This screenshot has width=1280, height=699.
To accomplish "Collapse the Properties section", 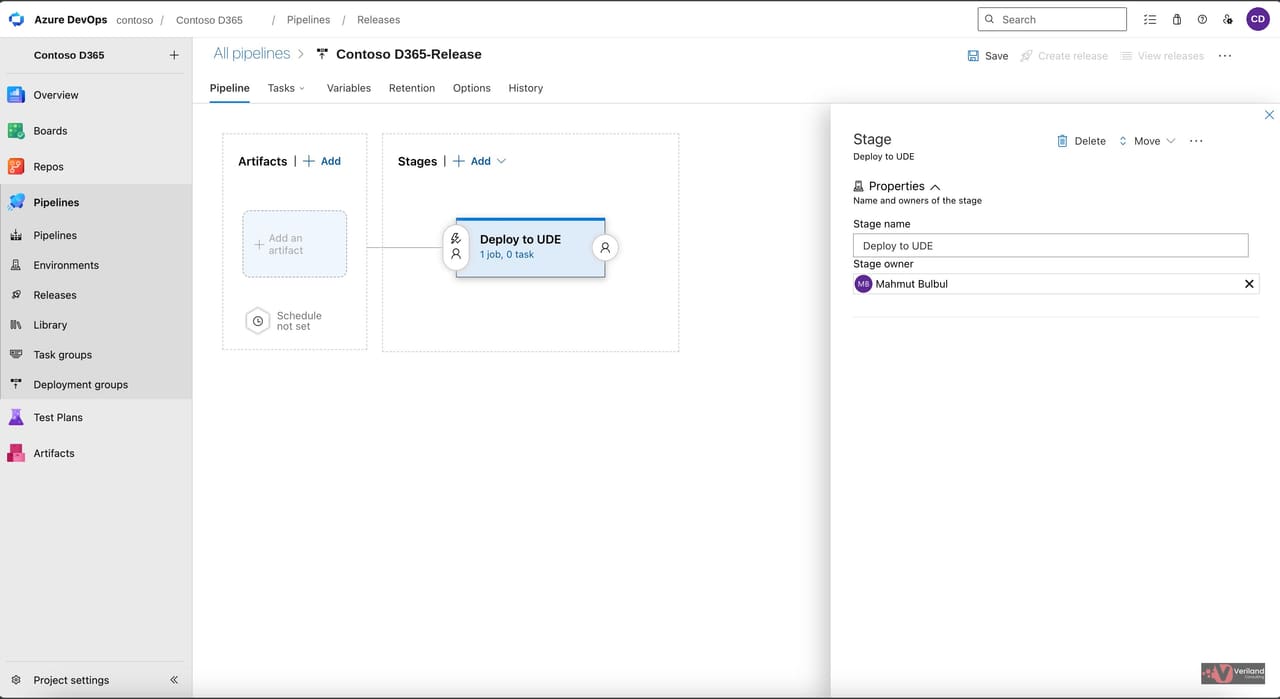I will click(x=935, y=187).
